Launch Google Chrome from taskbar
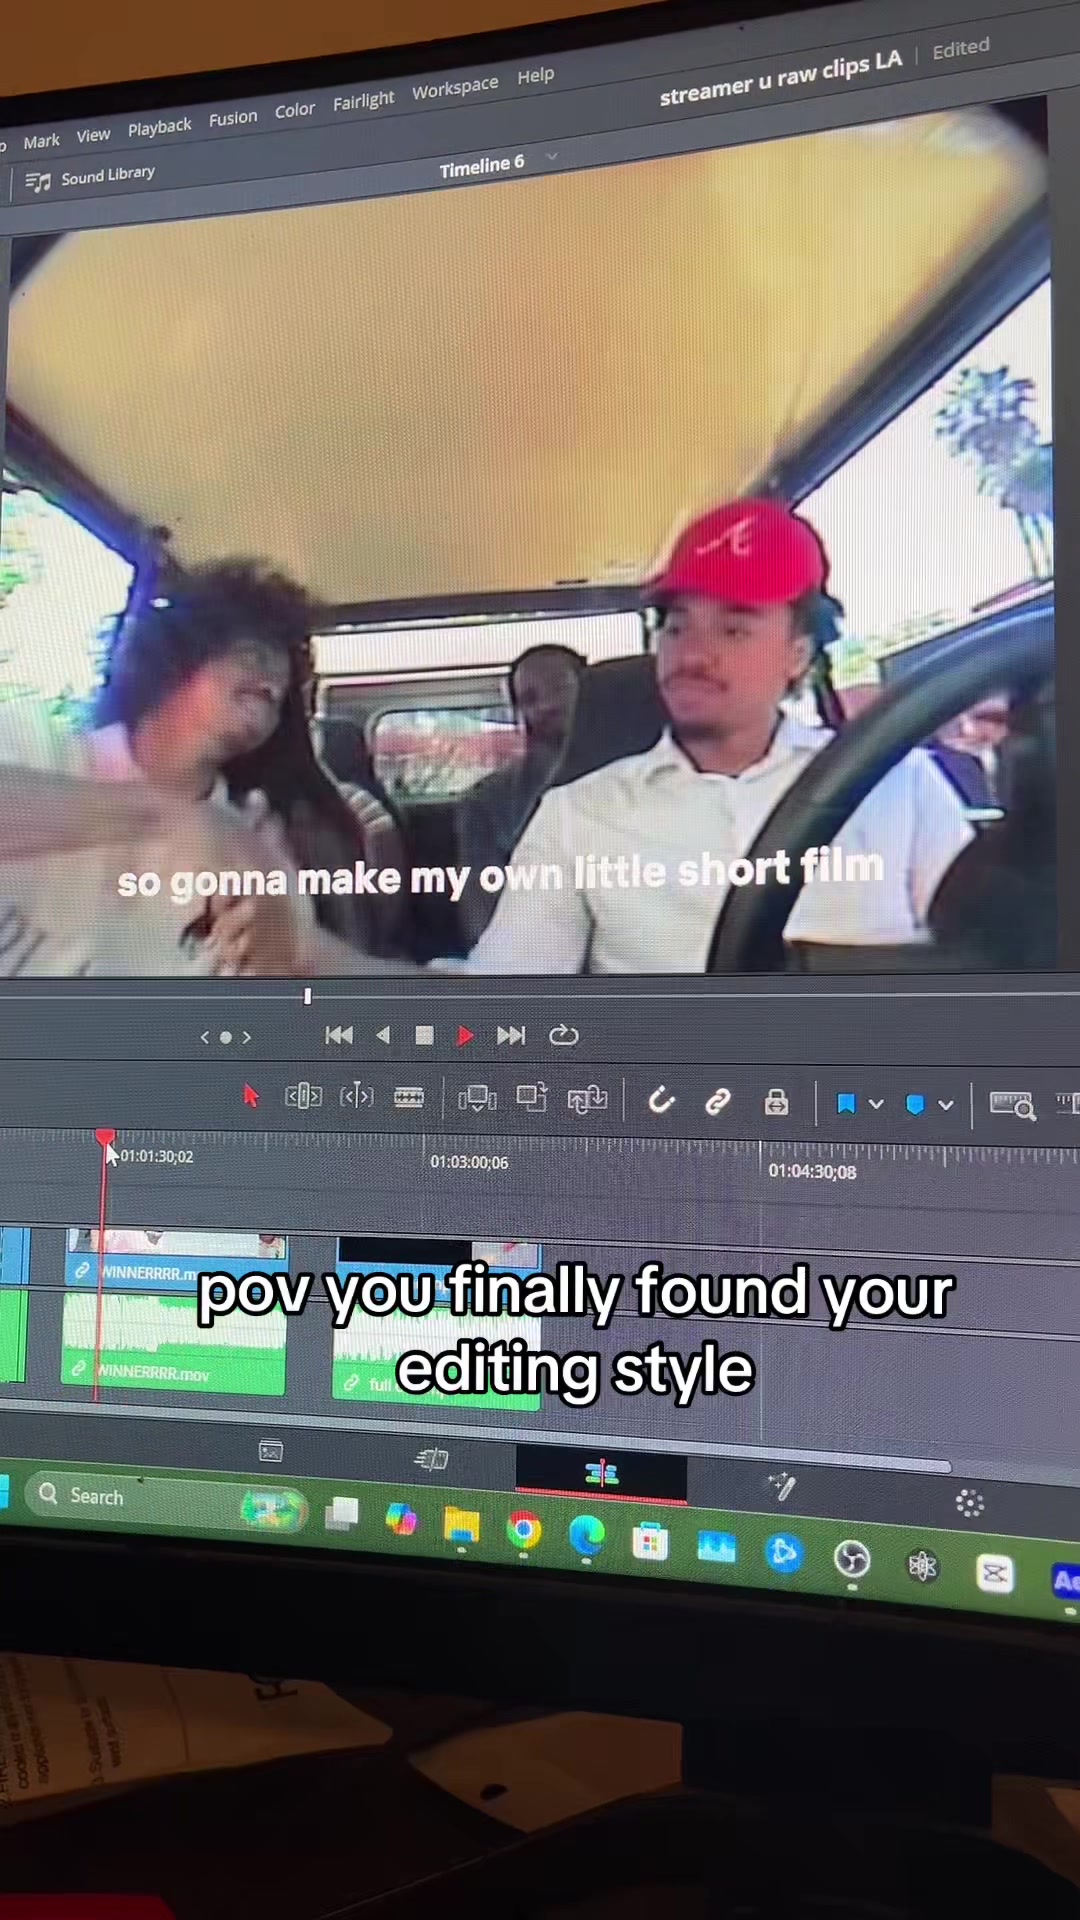The height and width of the screenshot is (1920, 1080). click(524, 1531)
